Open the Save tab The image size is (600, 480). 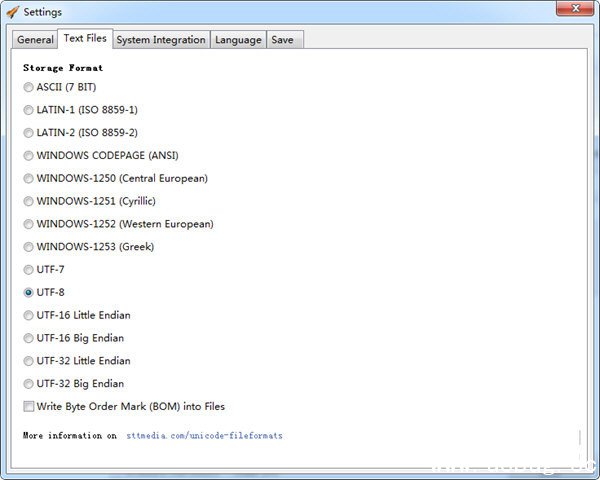[282, 40]
